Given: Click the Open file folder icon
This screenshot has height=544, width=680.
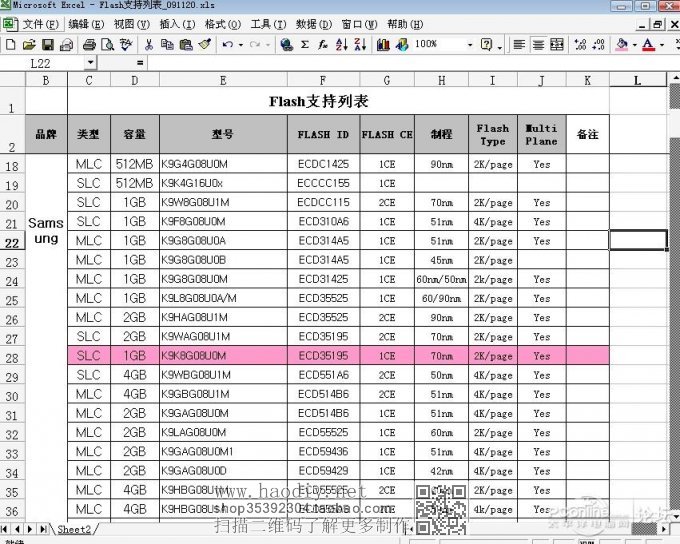Looking at the screenshot, I should [30, 45].
